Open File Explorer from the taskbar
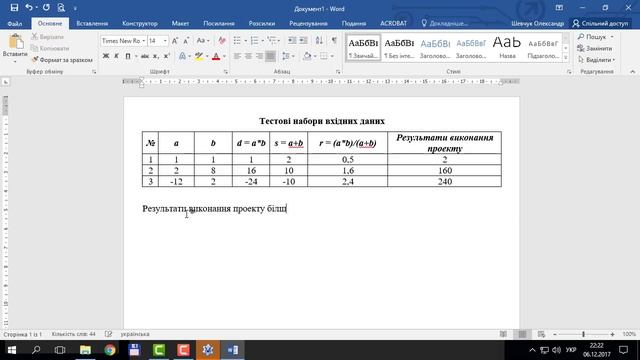 (85, 350)
